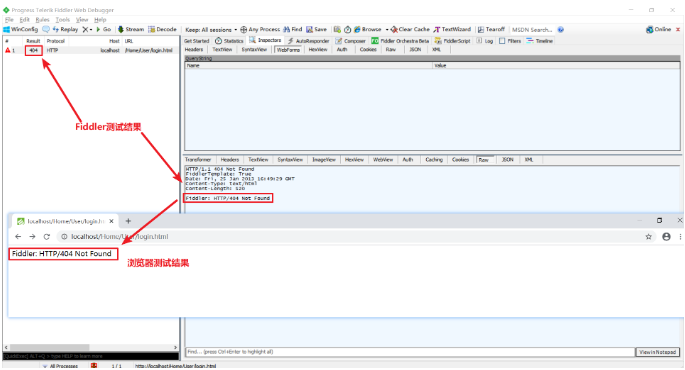Screen dimensions: 685x370
Task: Toggle the Decode option
Action: pyautogui.click(x=162, y=29)
